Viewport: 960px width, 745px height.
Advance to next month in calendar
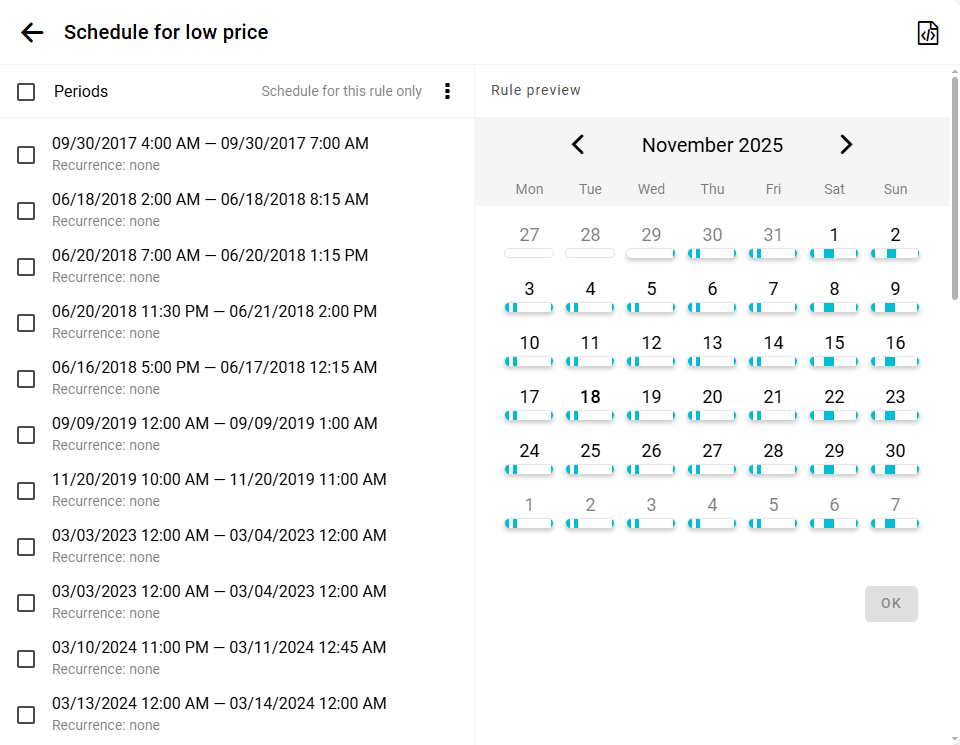pyautogui.click(x=846, y=145)
